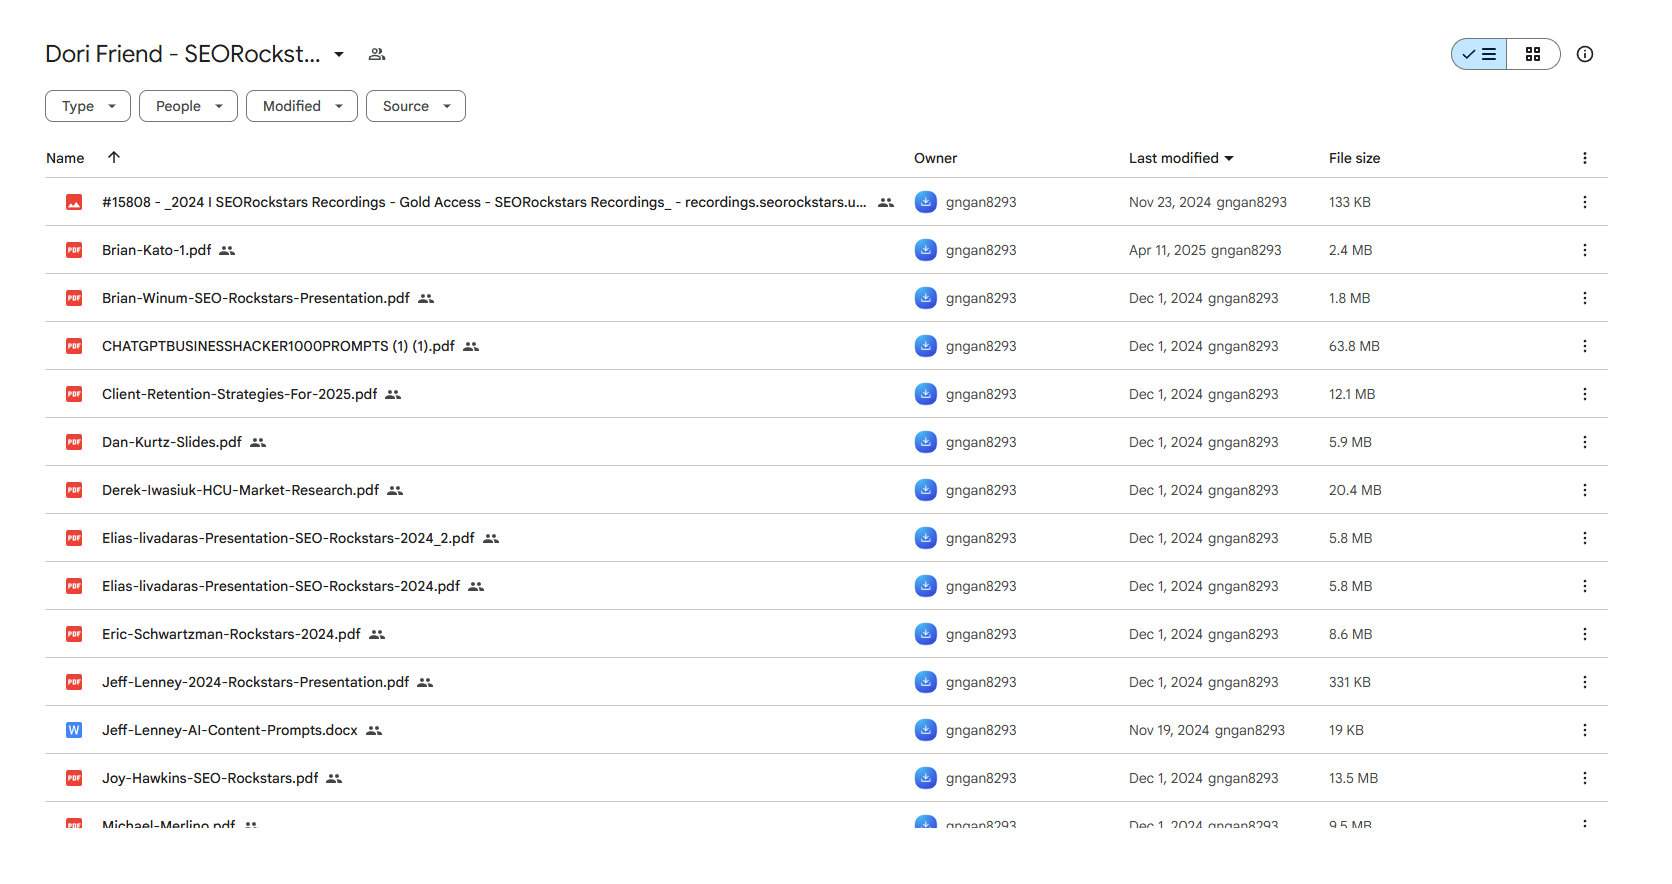
Task: Select the PDF icon of Brian-Kato-1.pdf
Action: tap(74, 250)
